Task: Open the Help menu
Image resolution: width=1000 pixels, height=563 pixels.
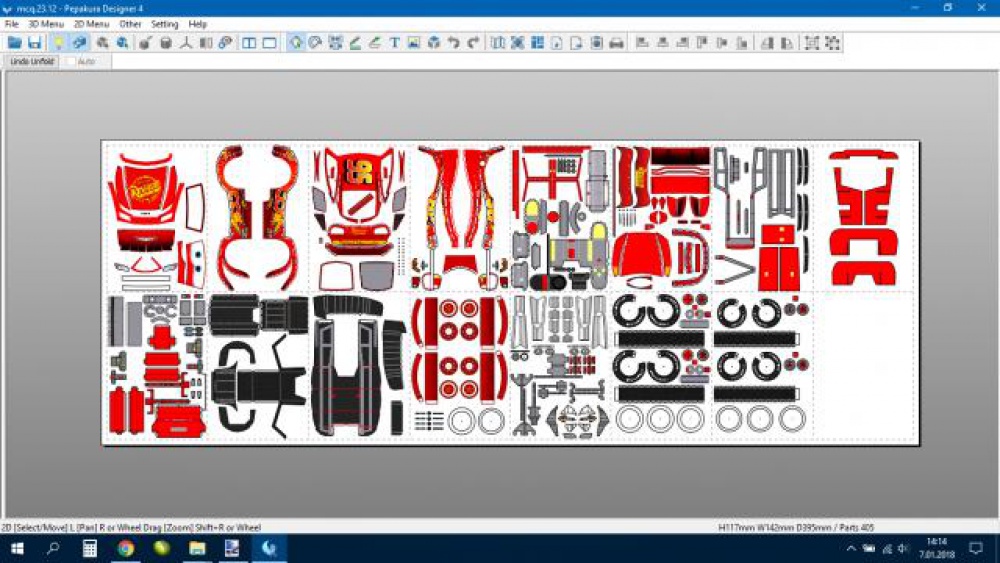Action: pyautogui.click(x=198, y=24)
